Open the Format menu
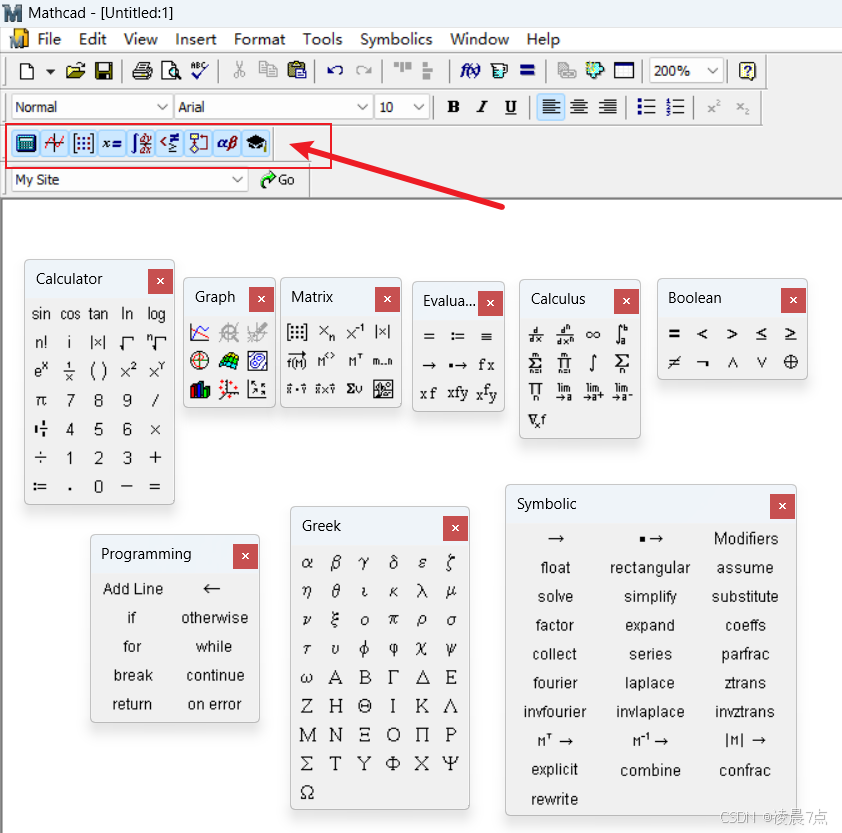842x833 pixels. pyautogui.click(x=259, y=39)
